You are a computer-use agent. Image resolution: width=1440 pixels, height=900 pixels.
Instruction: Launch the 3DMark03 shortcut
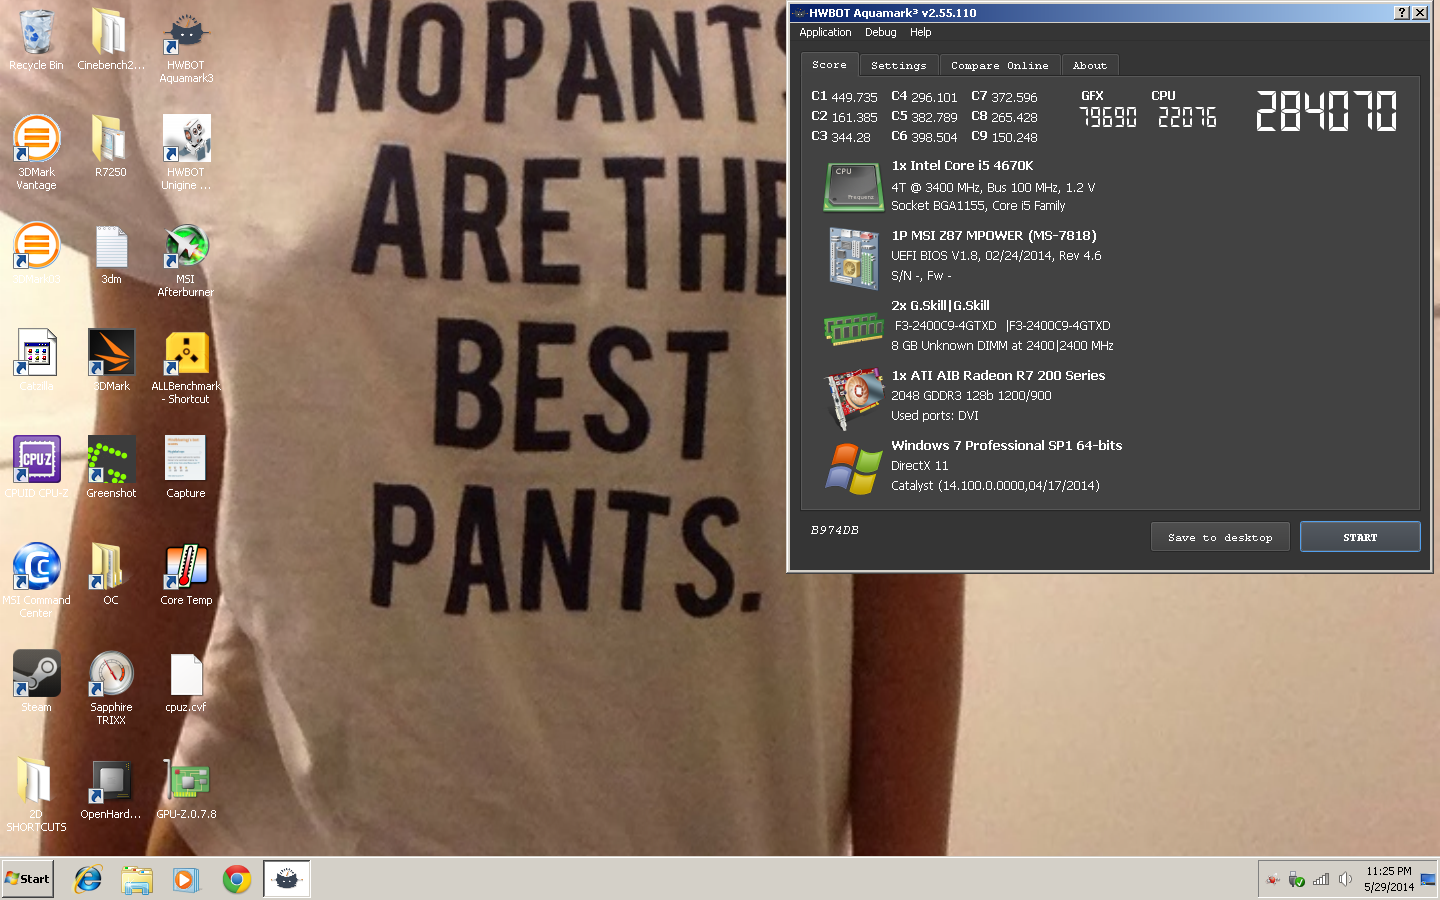coord(36,254)
